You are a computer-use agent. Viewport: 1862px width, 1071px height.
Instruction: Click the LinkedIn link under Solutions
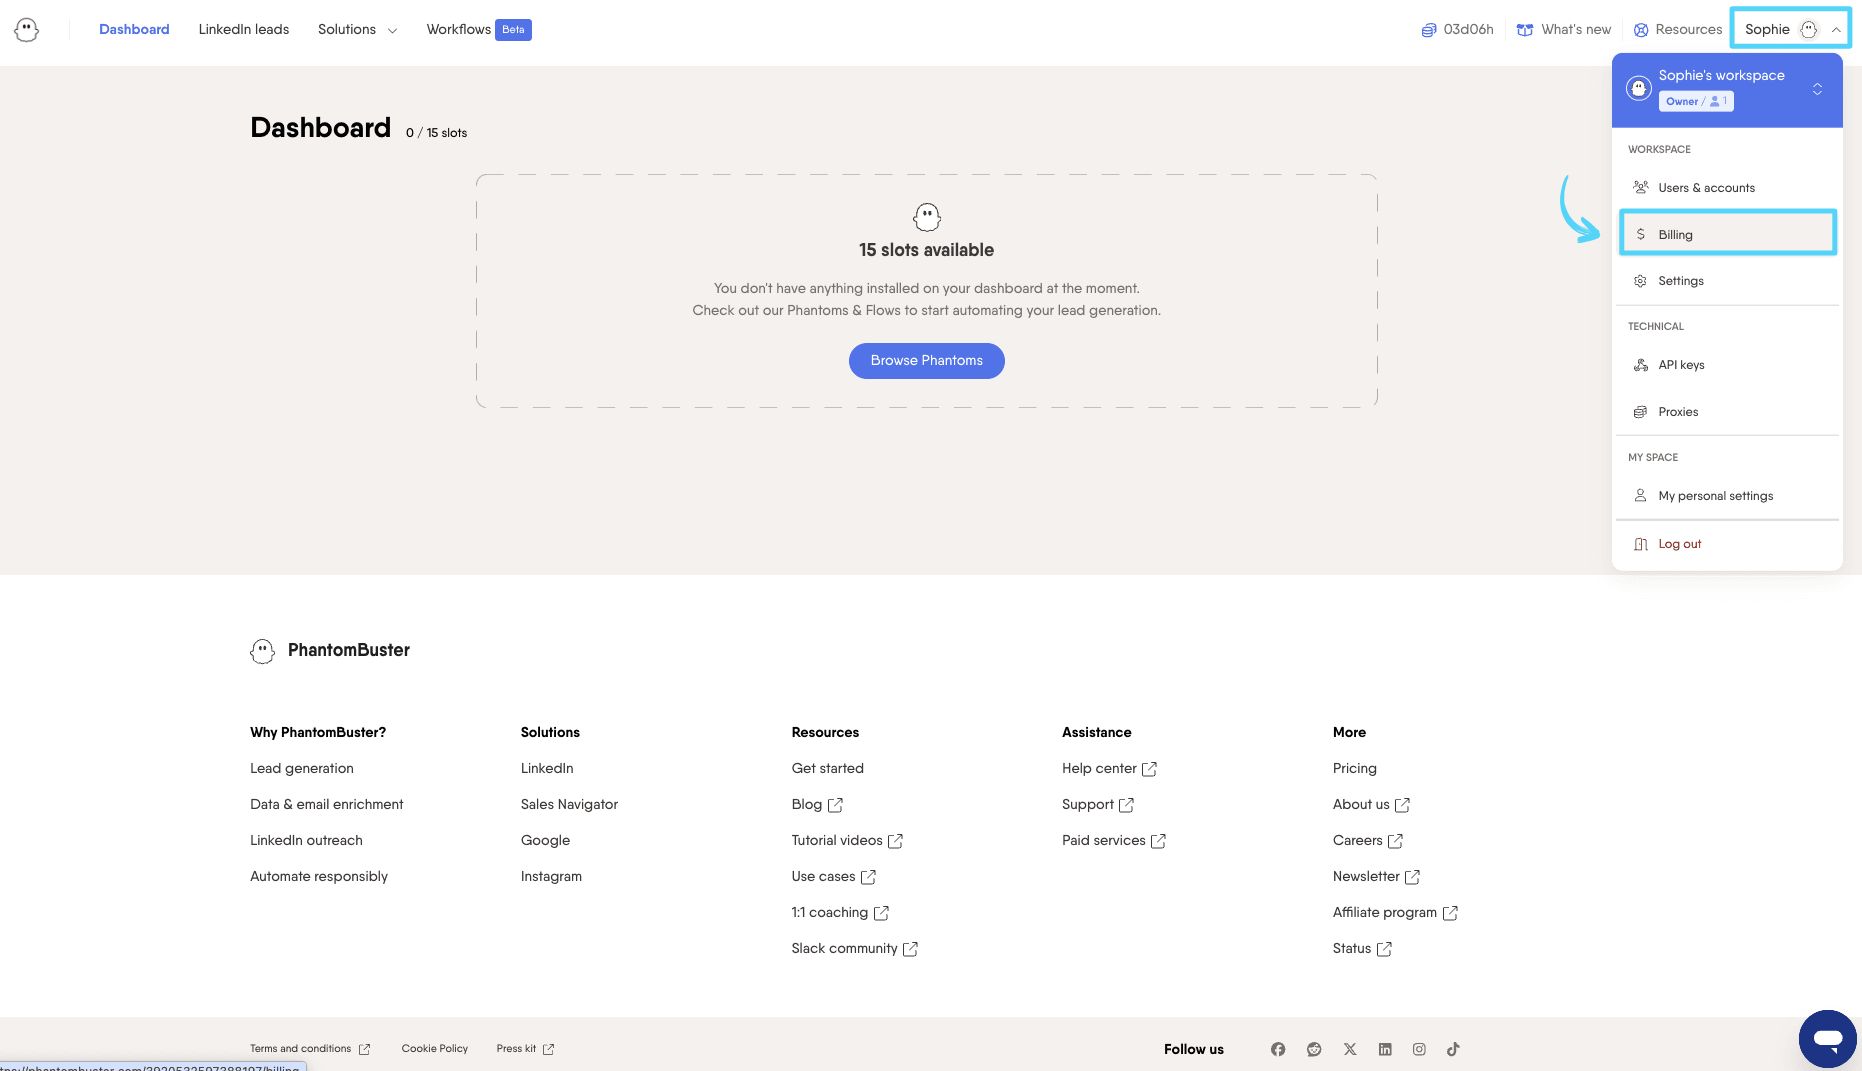pos(546,768)
